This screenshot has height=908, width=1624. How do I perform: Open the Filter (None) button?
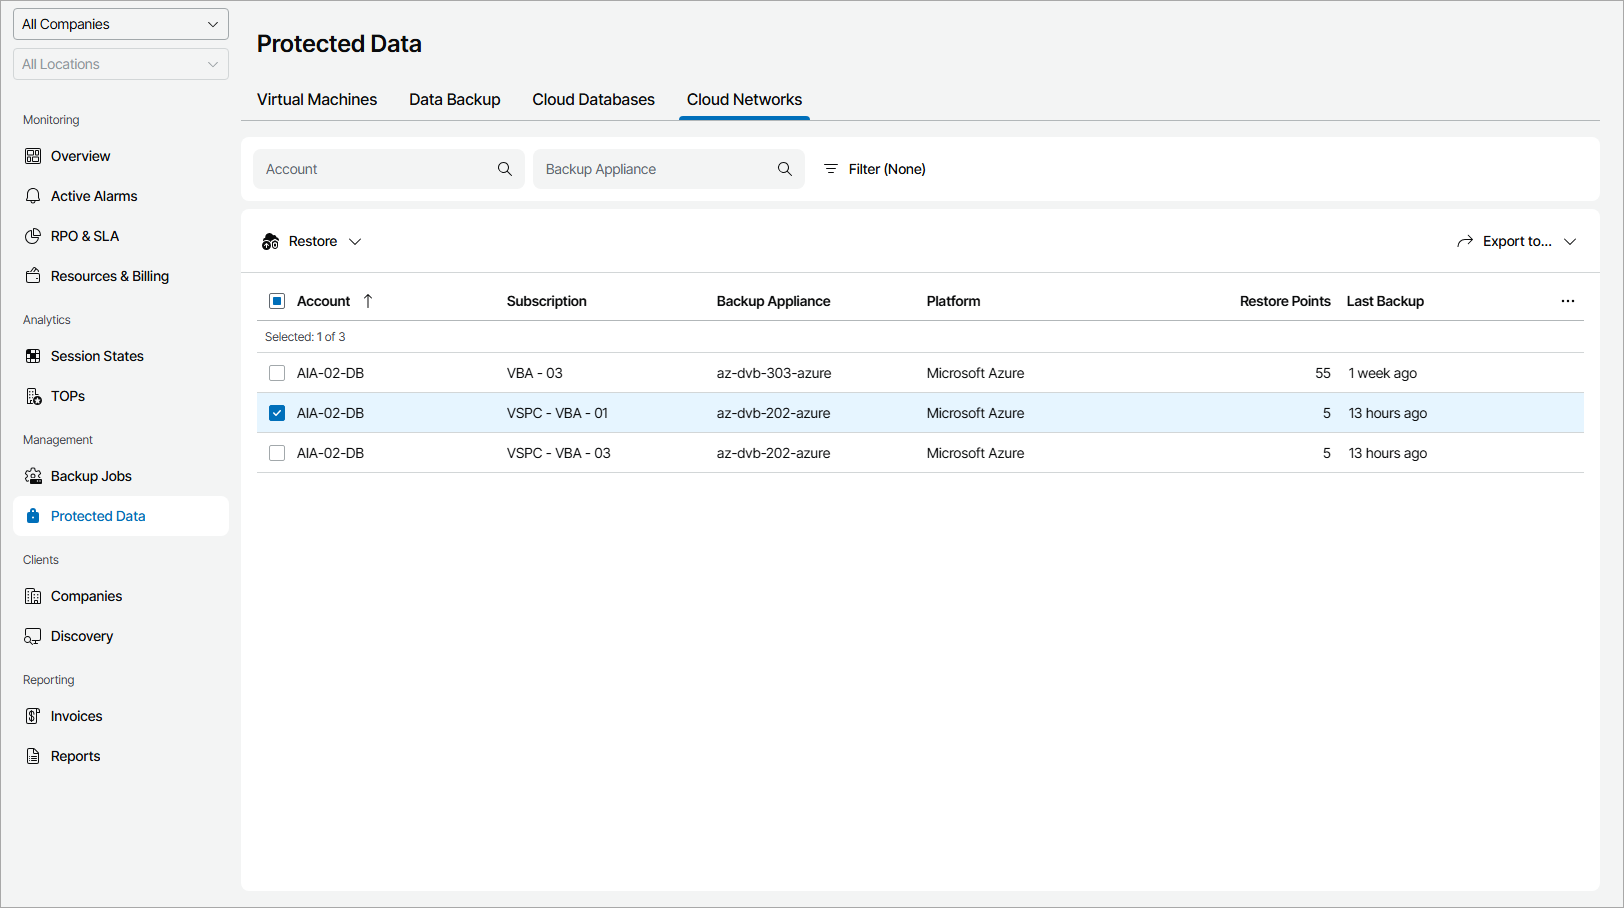pos(874,169)
